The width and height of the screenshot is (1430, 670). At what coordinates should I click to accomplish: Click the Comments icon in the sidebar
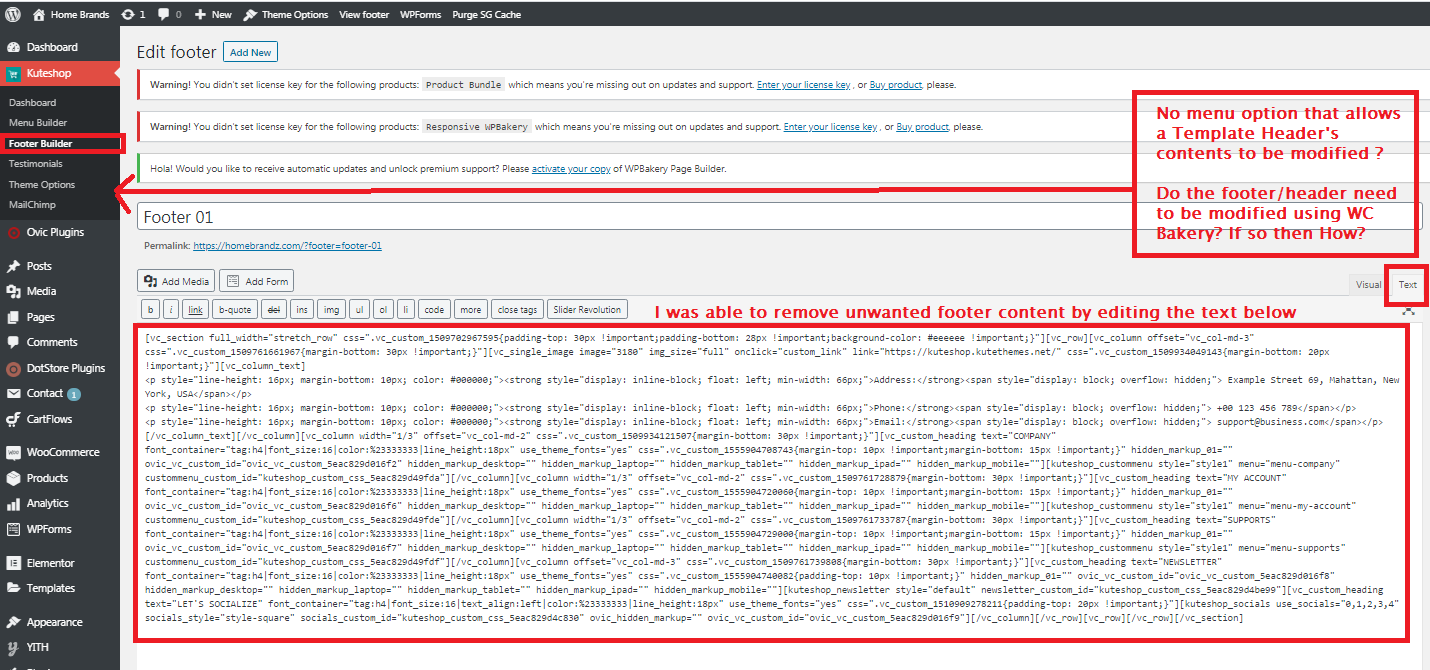tap(13, 342)
